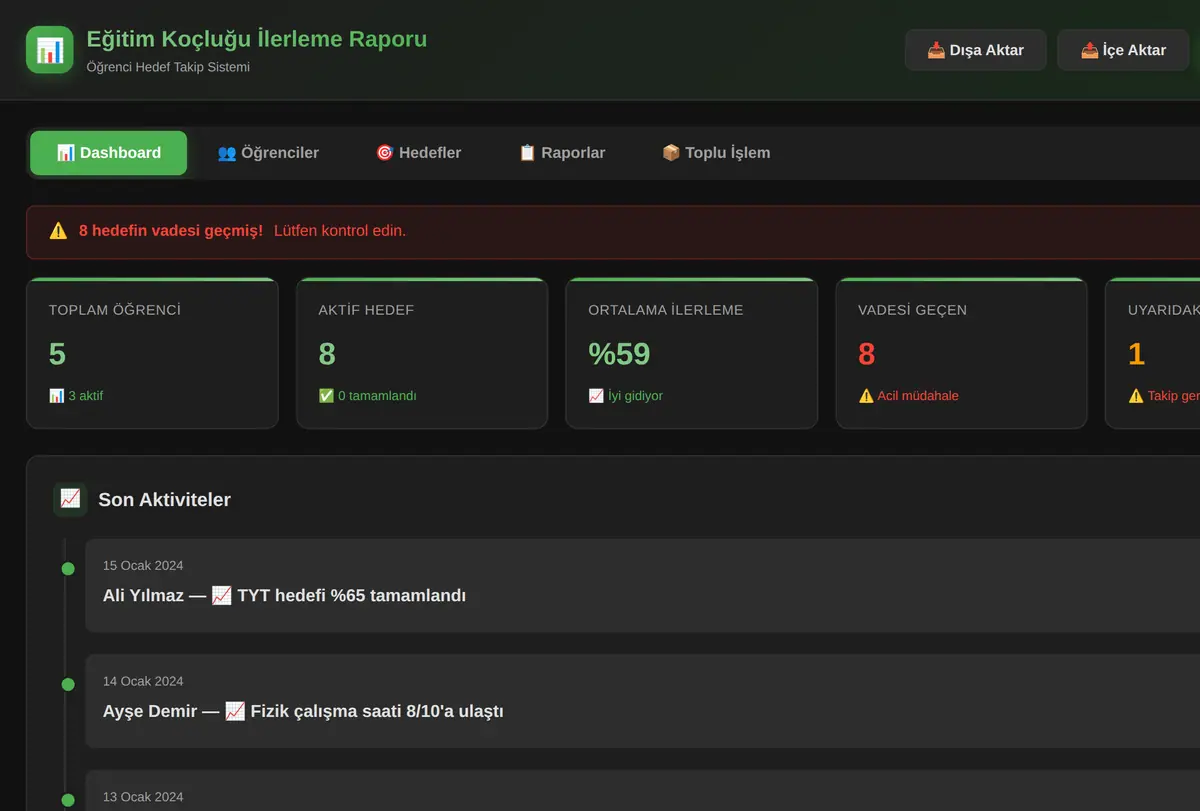Click the 'AKTİF HEDEF' card label
Image resolution: width=1200 pixels, height=811 pixels.
pos(366,310)
